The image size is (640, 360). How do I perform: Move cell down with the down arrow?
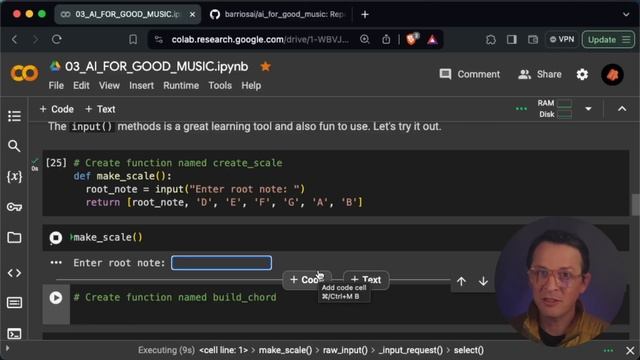pos(483,281)
